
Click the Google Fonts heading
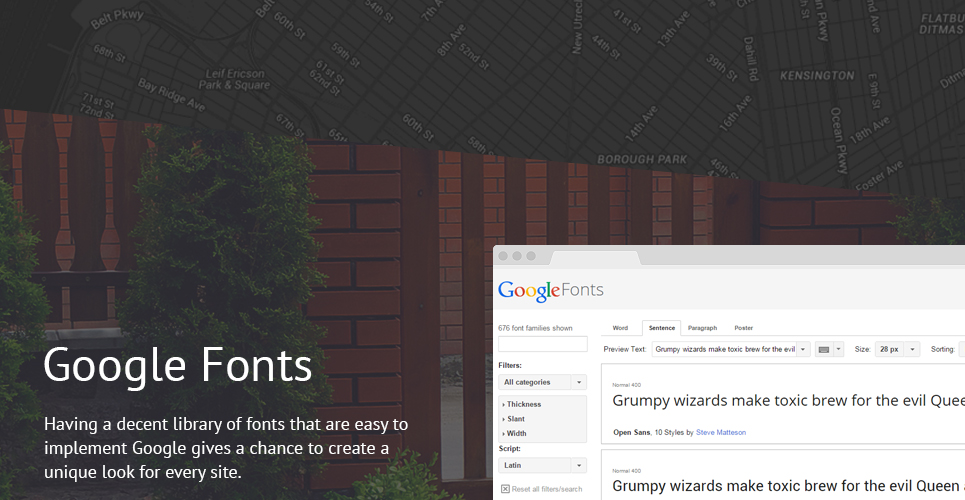click(178, 367)
